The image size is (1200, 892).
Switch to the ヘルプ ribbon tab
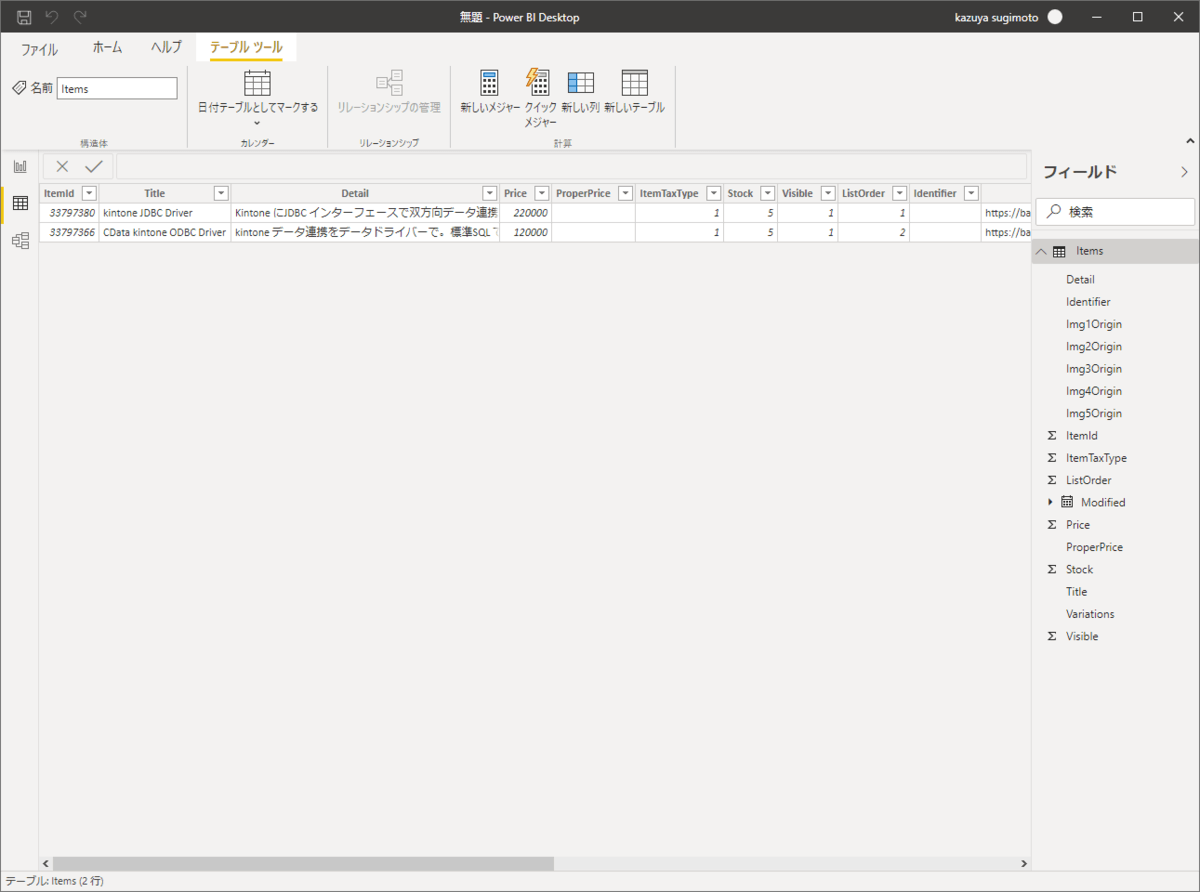[x=166, y=47]
